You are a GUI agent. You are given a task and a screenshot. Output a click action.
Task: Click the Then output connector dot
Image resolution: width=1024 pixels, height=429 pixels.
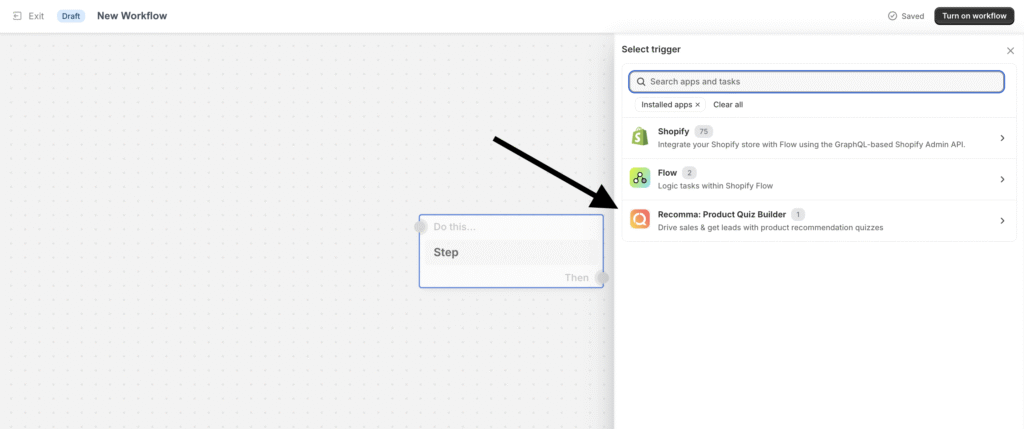click(602, 278)
